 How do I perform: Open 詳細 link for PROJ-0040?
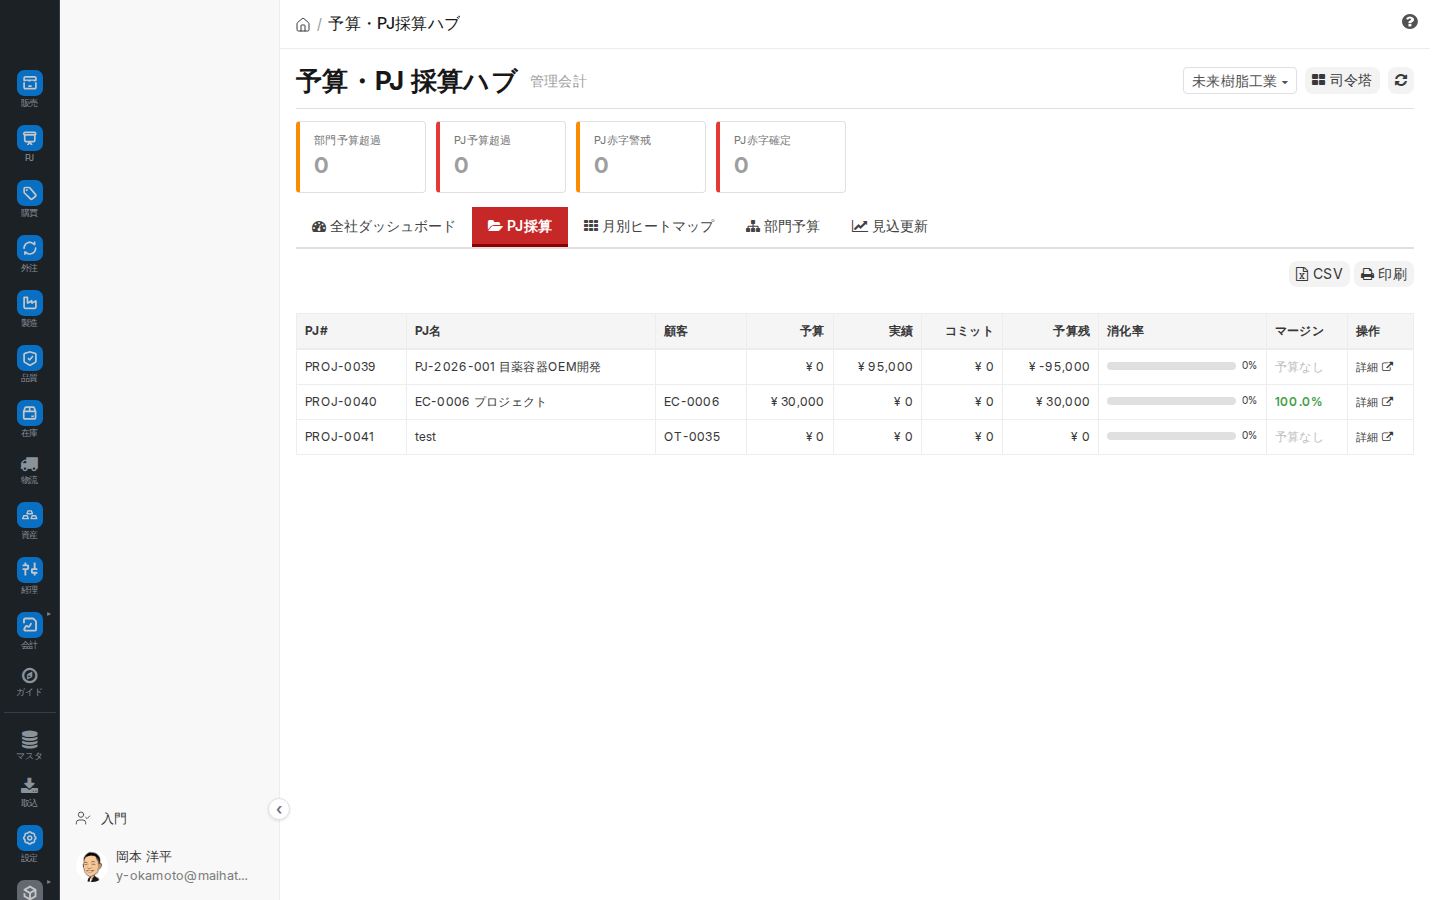coord(1374,402)
